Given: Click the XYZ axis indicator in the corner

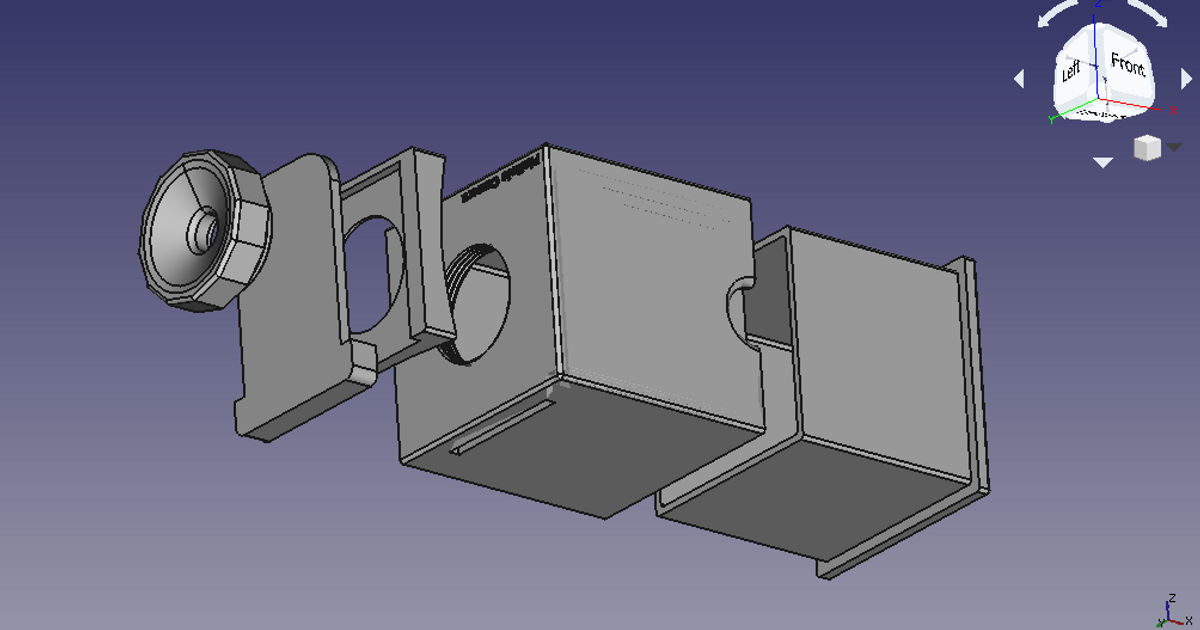Looking at the screenshot, I should coord(1170,611).
